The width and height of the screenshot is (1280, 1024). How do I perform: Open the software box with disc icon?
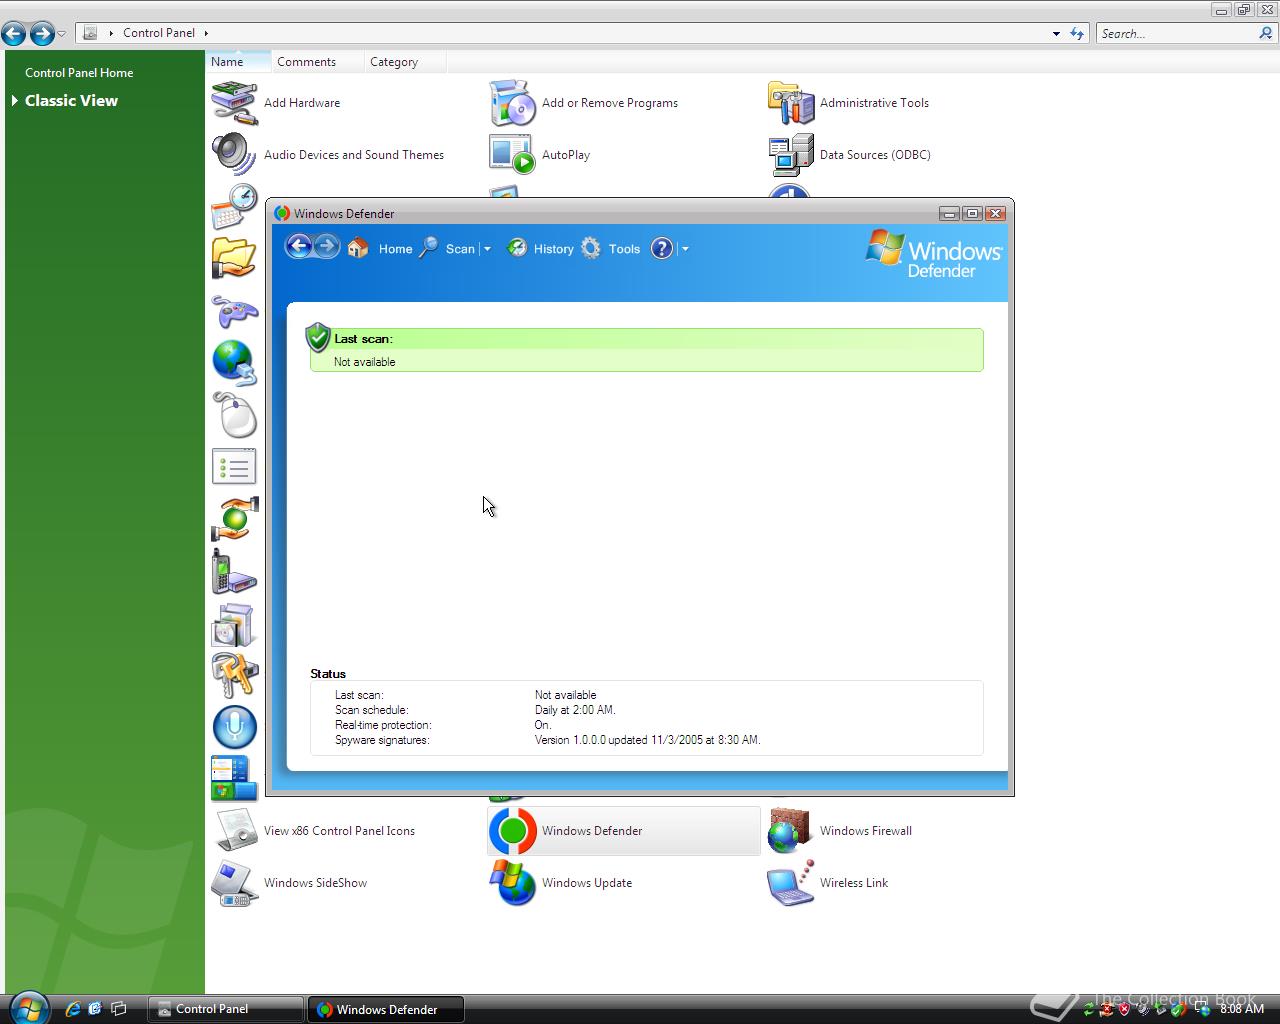pos(235,623)
